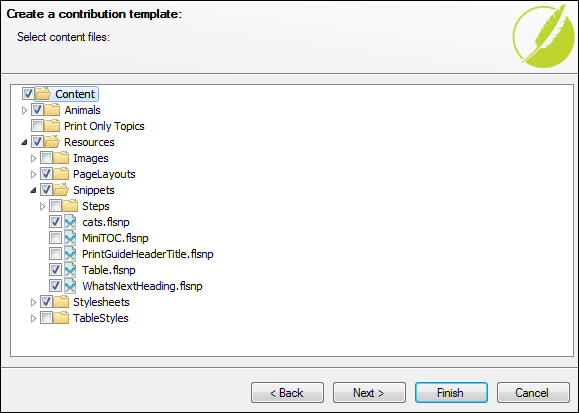Click the Table.flsnp snippet file icon

[x=70, y=270]
